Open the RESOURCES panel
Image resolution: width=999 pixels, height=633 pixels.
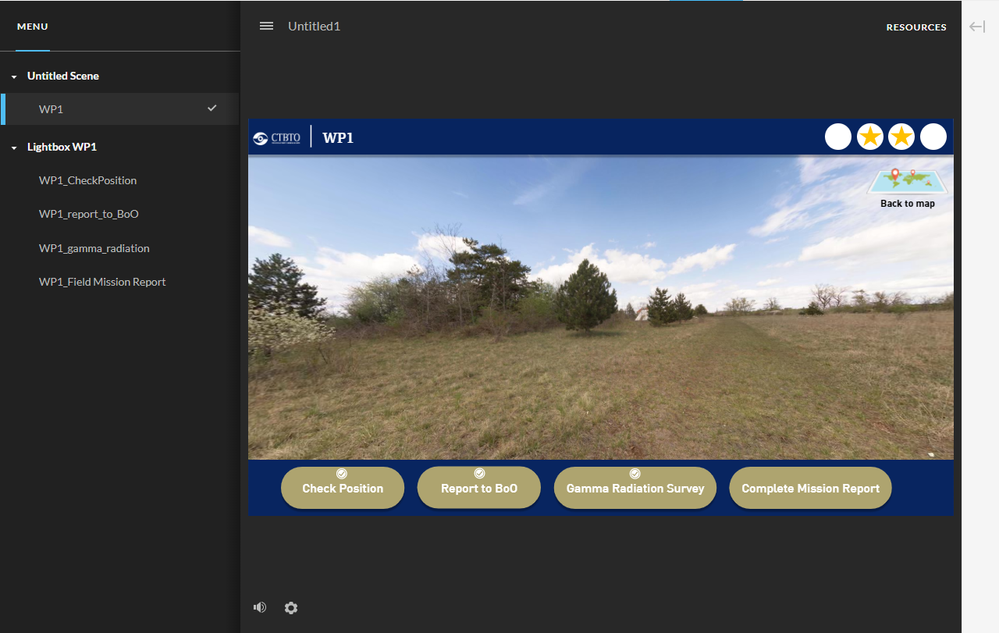point(916,27)
